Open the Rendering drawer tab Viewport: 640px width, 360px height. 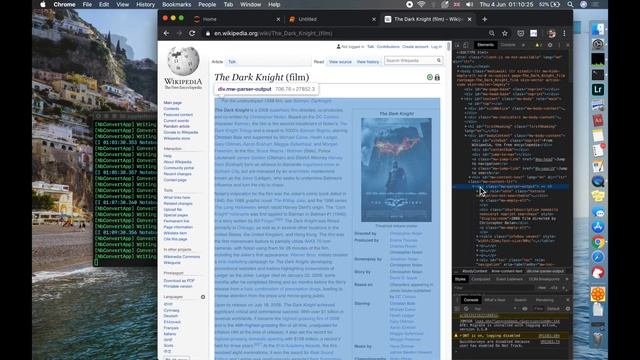coord(544,300)
